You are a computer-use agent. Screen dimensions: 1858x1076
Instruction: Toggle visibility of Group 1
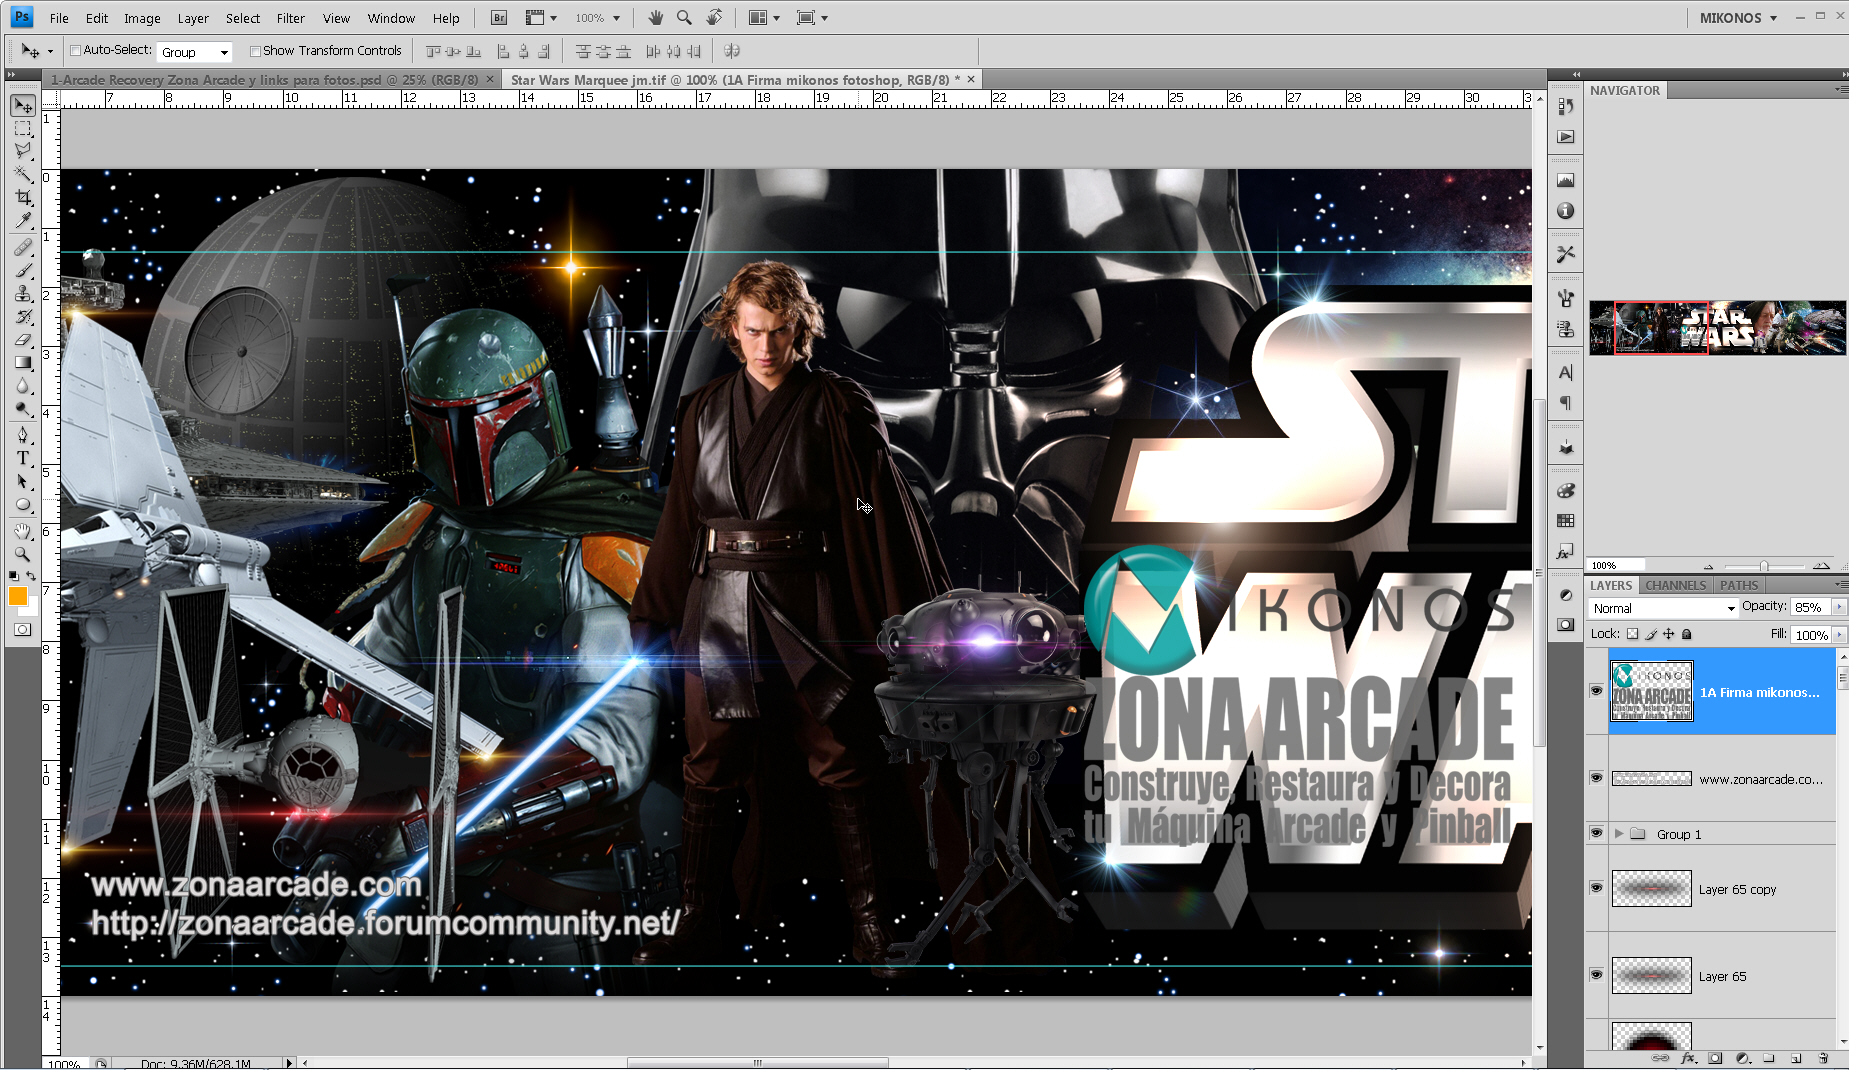pos(1596,833)
